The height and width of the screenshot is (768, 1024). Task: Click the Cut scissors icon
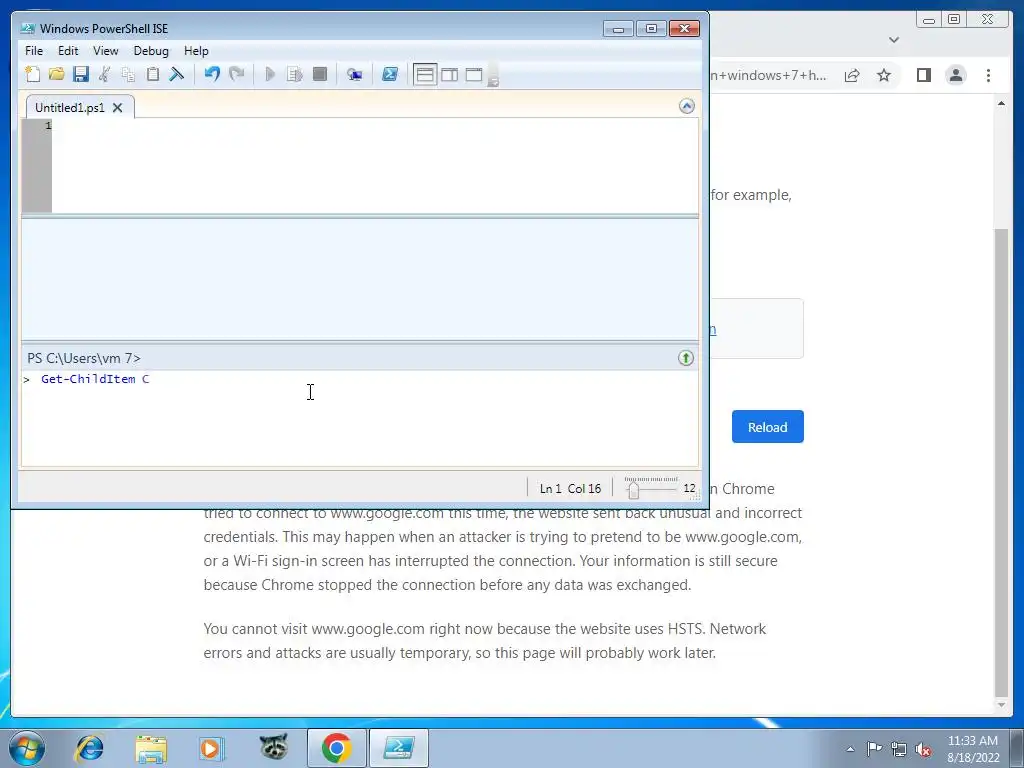click(x=104, y=74)
